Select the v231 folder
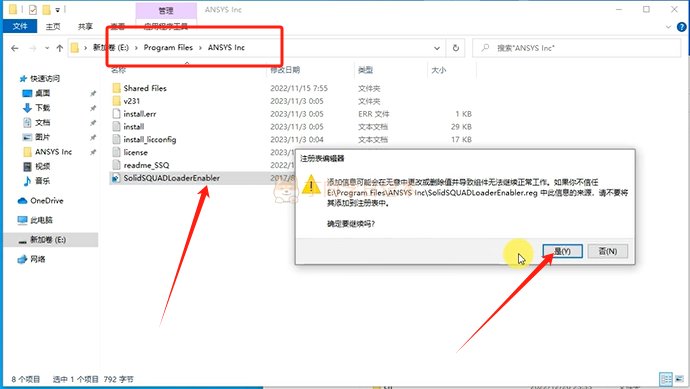This screenshot has height=389, width=690. [131, 101]
